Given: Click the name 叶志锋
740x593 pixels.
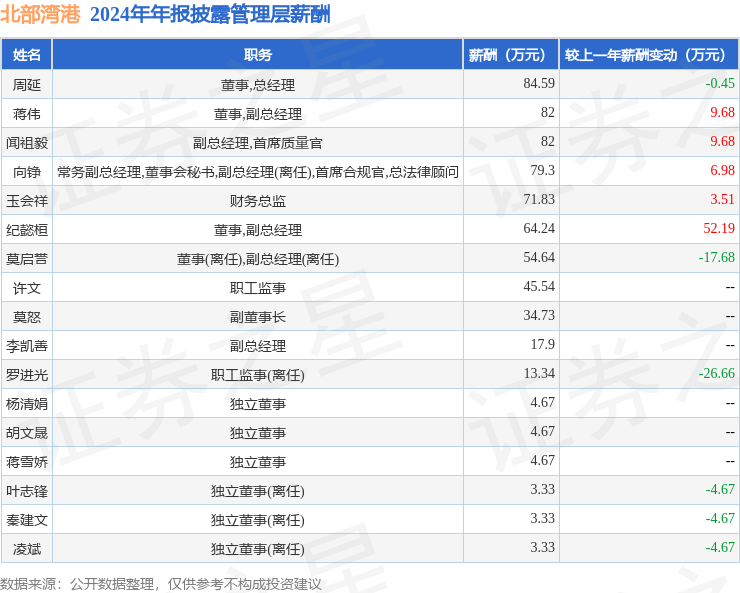Looking at the screenshot, I should click(x=27, y=491).
